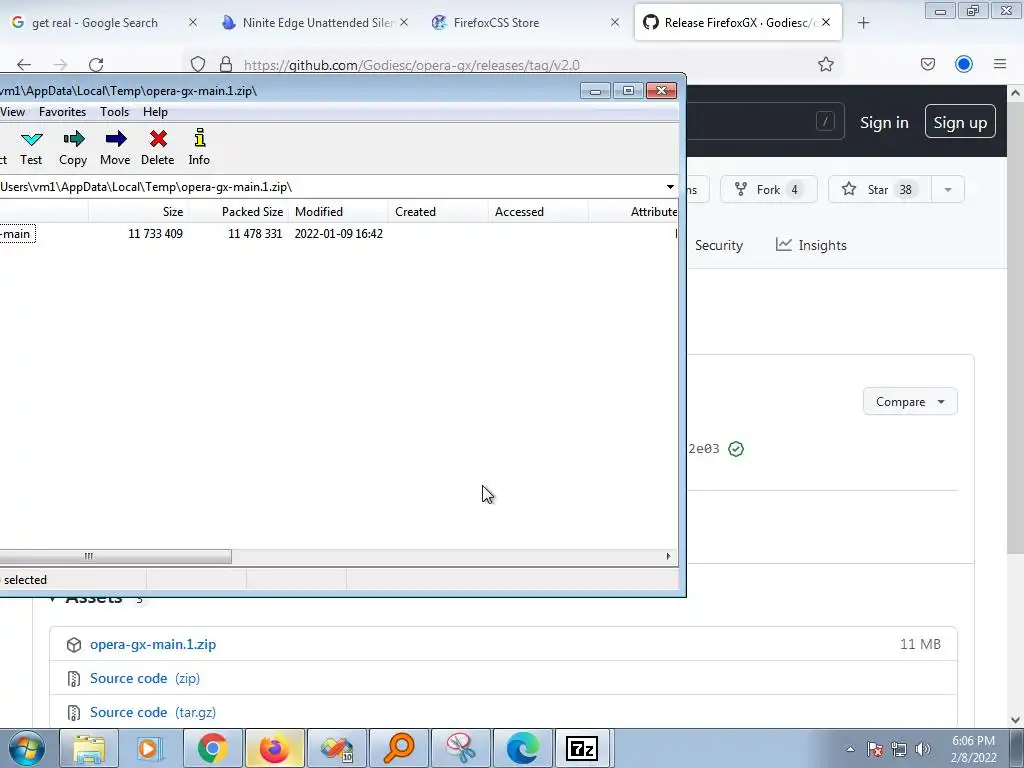Click Sign in on GitHub
This screenshot has width=1024, height=768.
pyautogui.click(x=884, y=123)
